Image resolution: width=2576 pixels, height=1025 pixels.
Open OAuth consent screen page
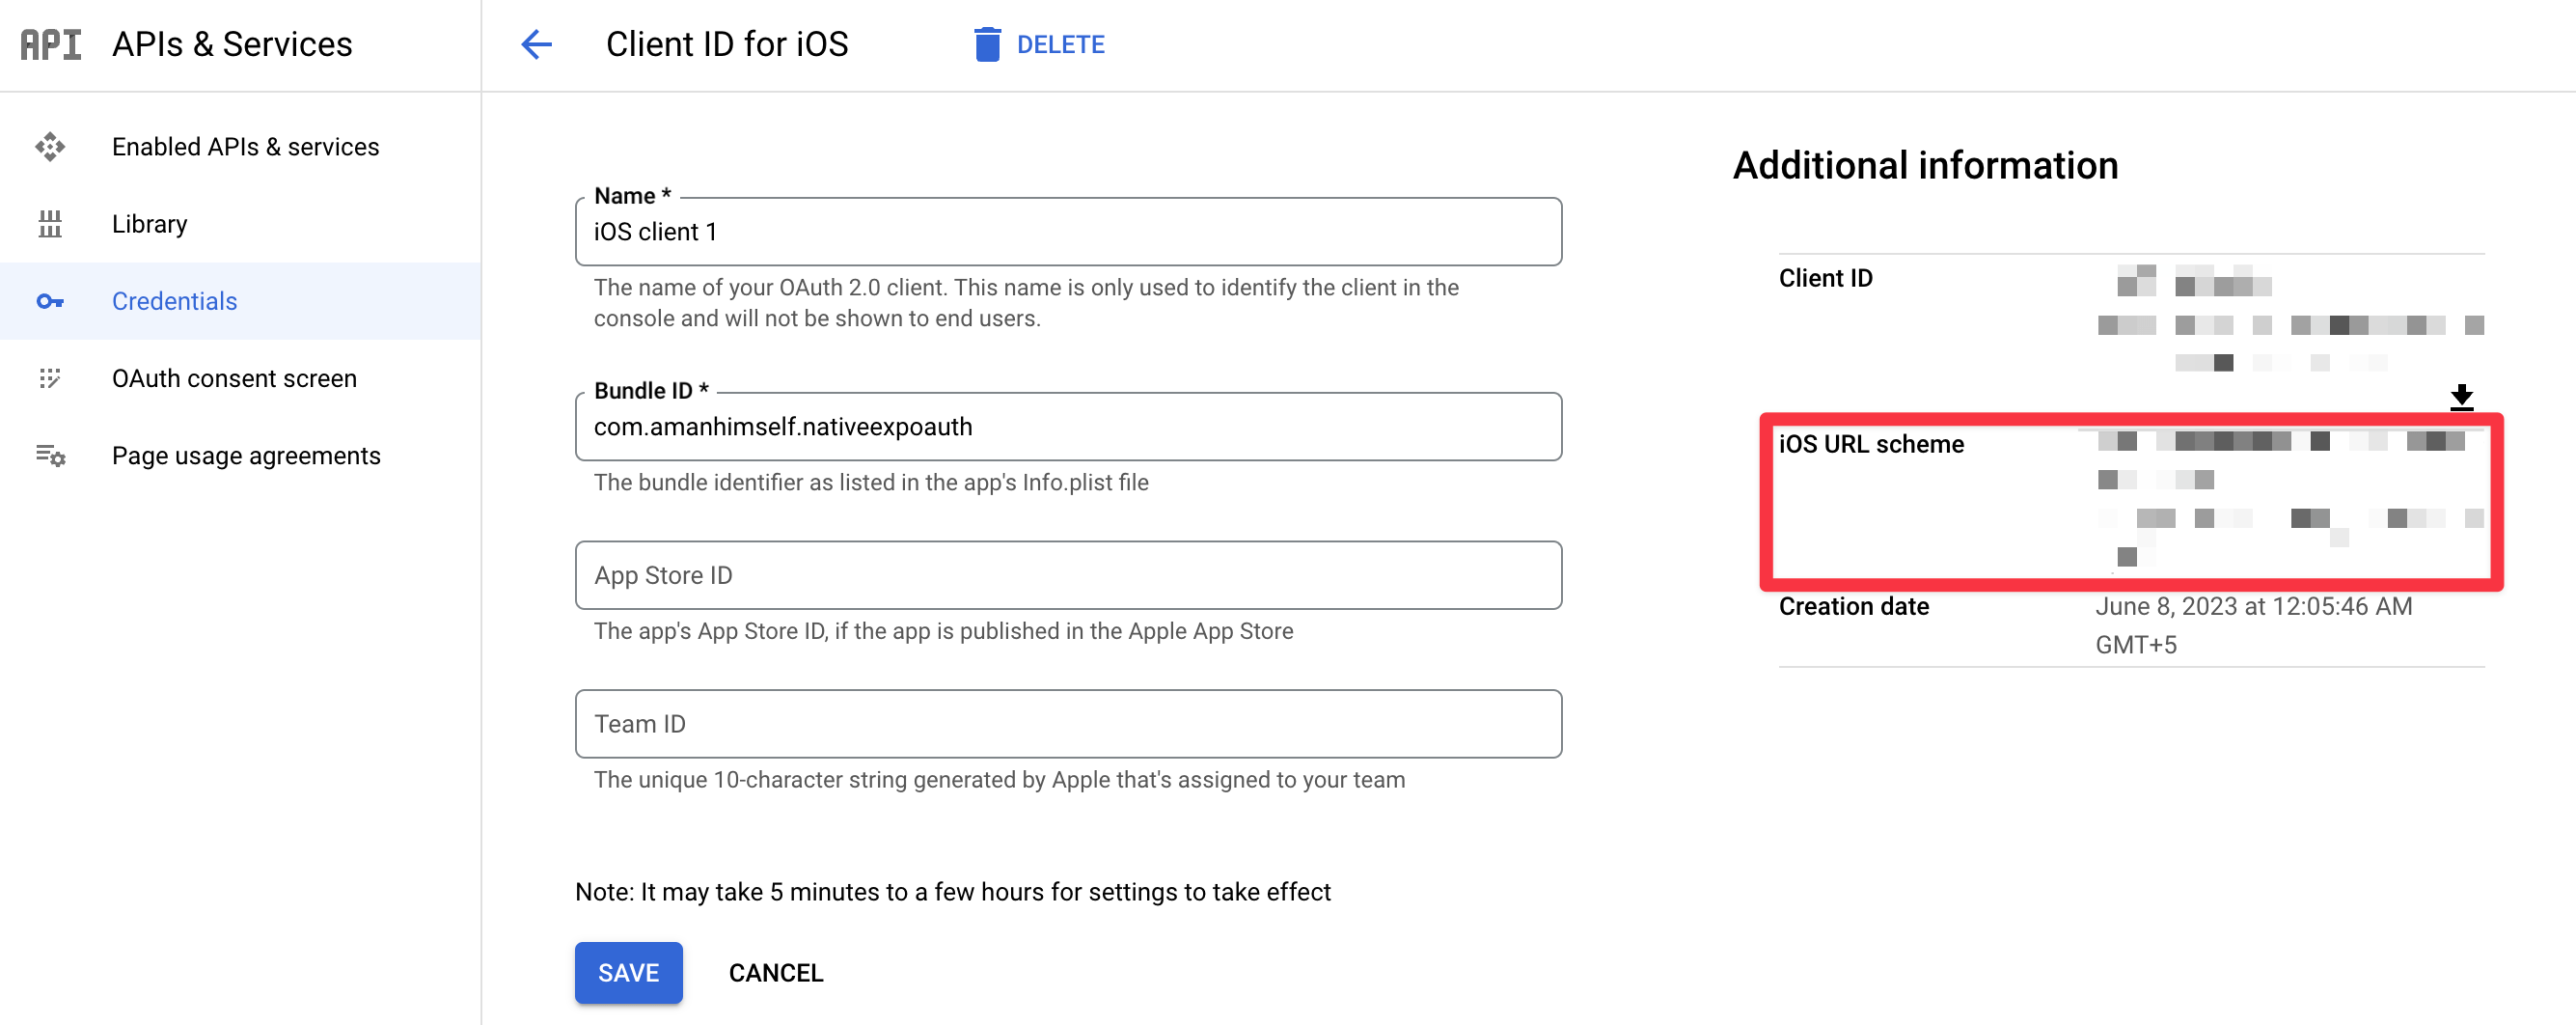point(240,378)
